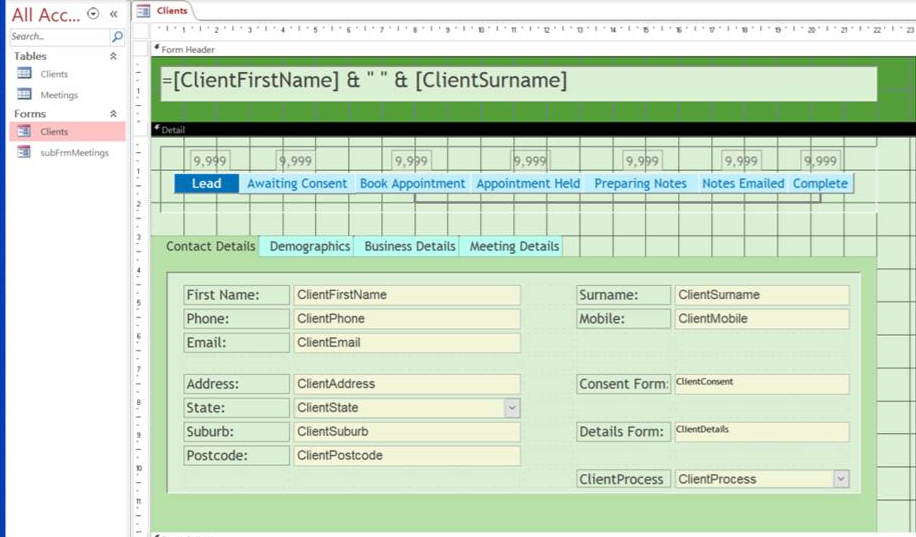Click the form icon on Clients document tab
The height and width of the screenshot is (537, 916).
click(144, 11)
